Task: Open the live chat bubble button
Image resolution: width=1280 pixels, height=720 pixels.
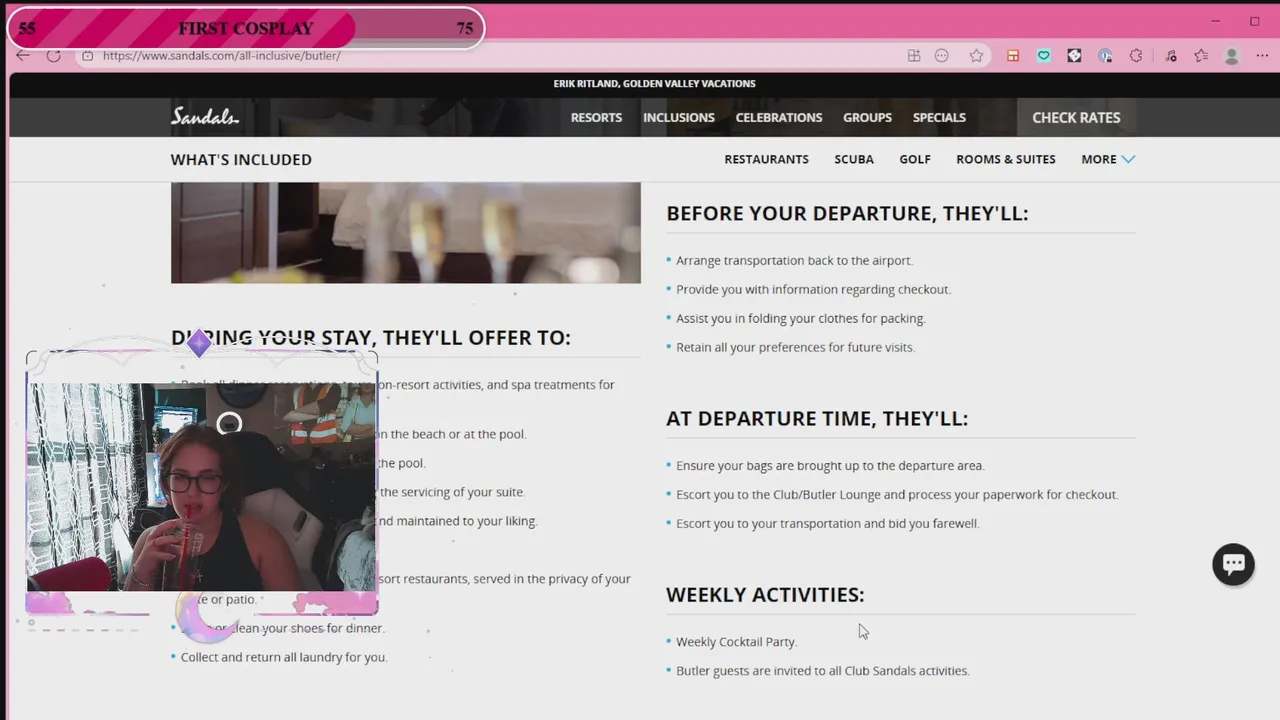Action: point(1233,564)
